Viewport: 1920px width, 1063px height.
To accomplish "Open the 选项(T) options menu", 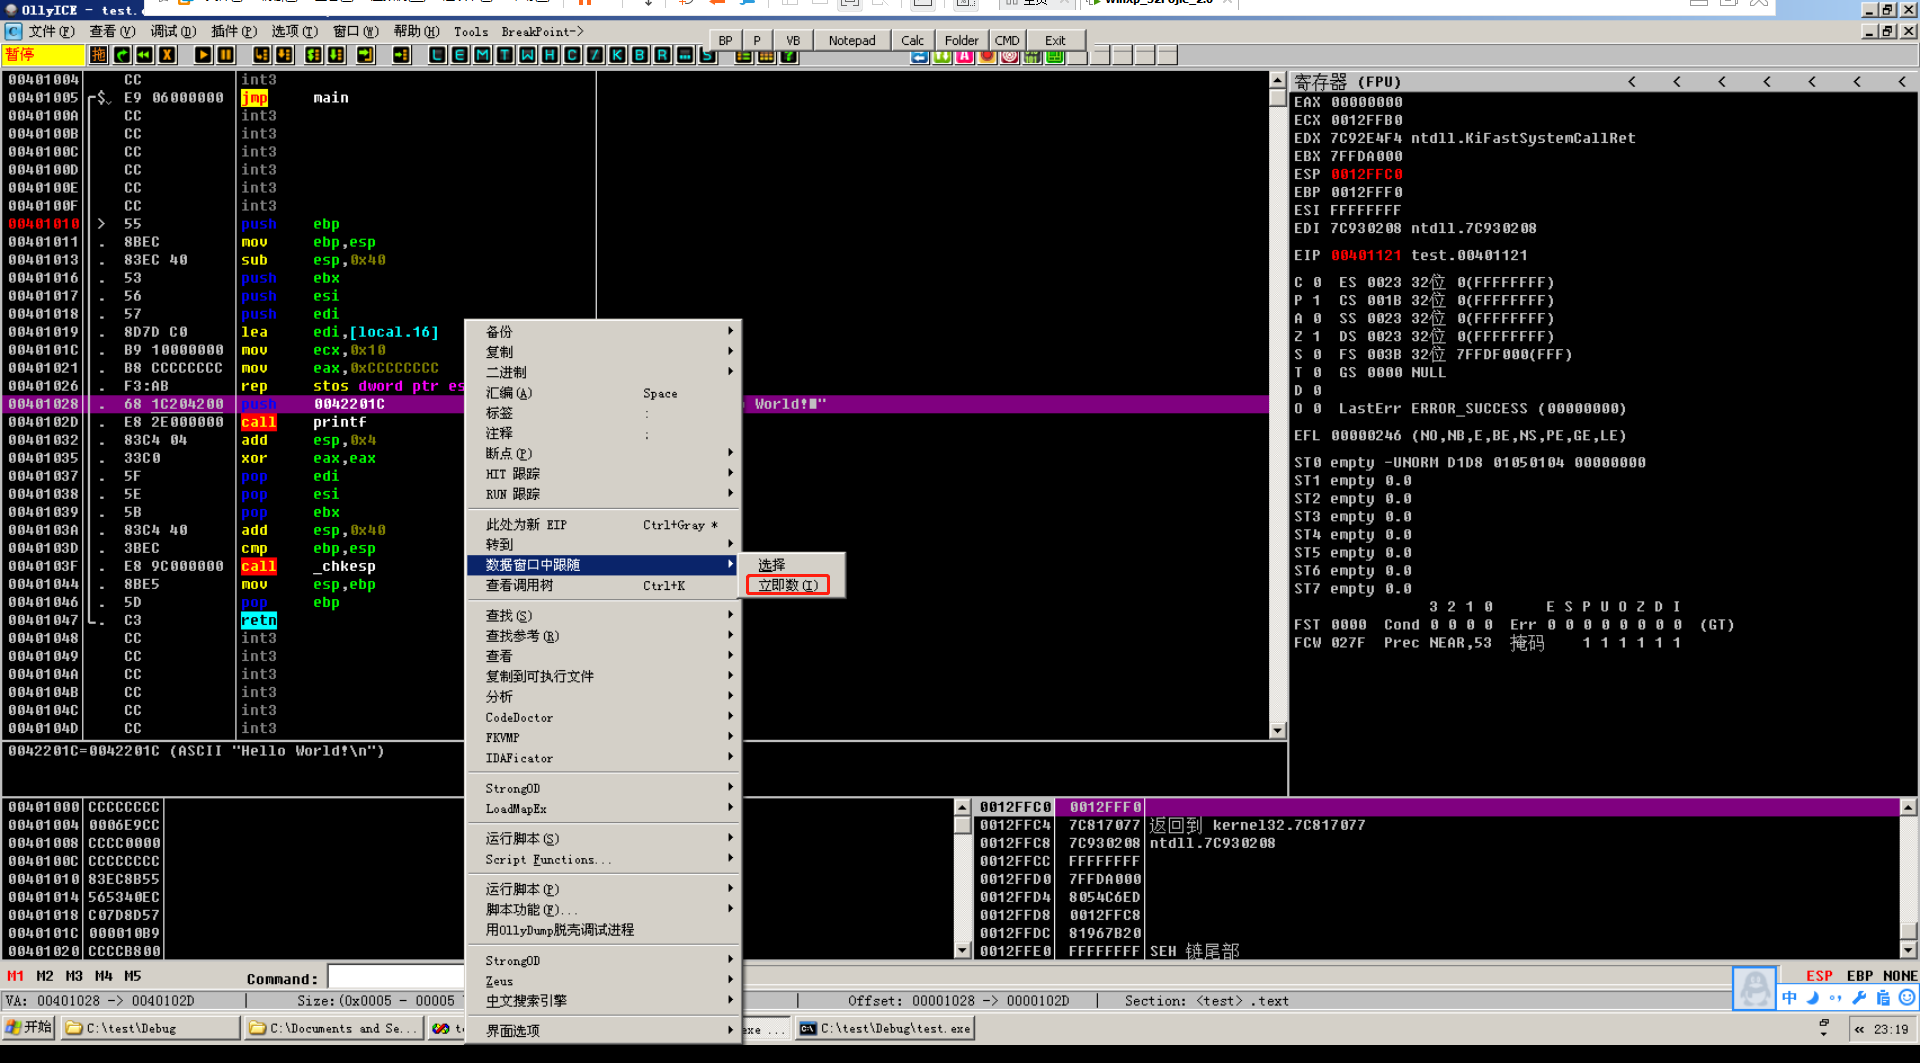I will (x=295, y=31).
